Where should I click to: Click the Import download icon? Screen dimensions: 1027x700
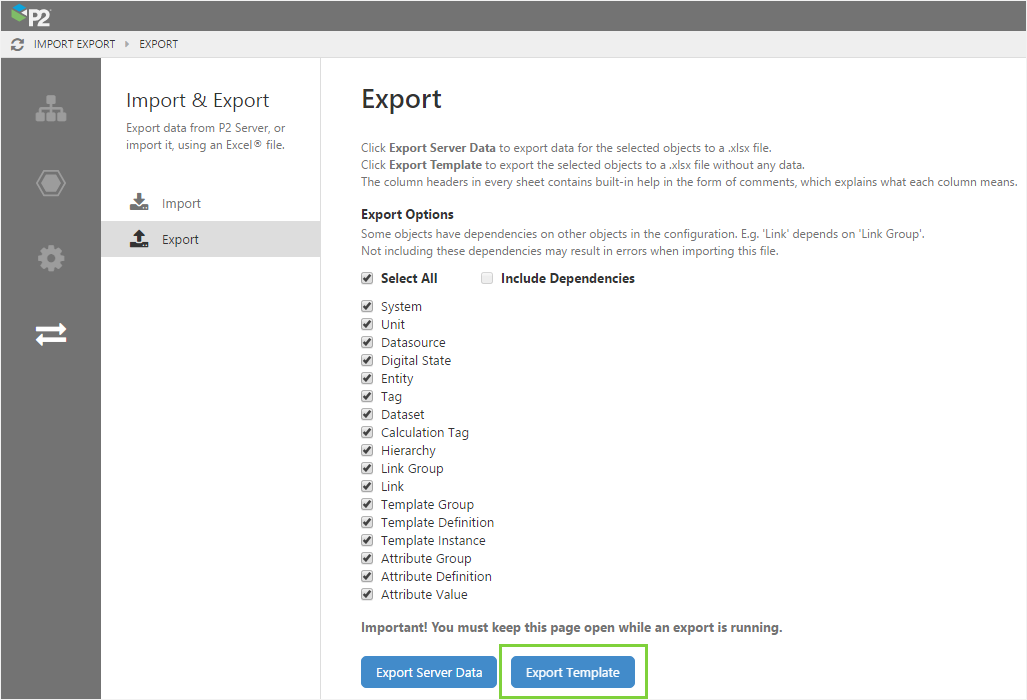coord(139,203)
